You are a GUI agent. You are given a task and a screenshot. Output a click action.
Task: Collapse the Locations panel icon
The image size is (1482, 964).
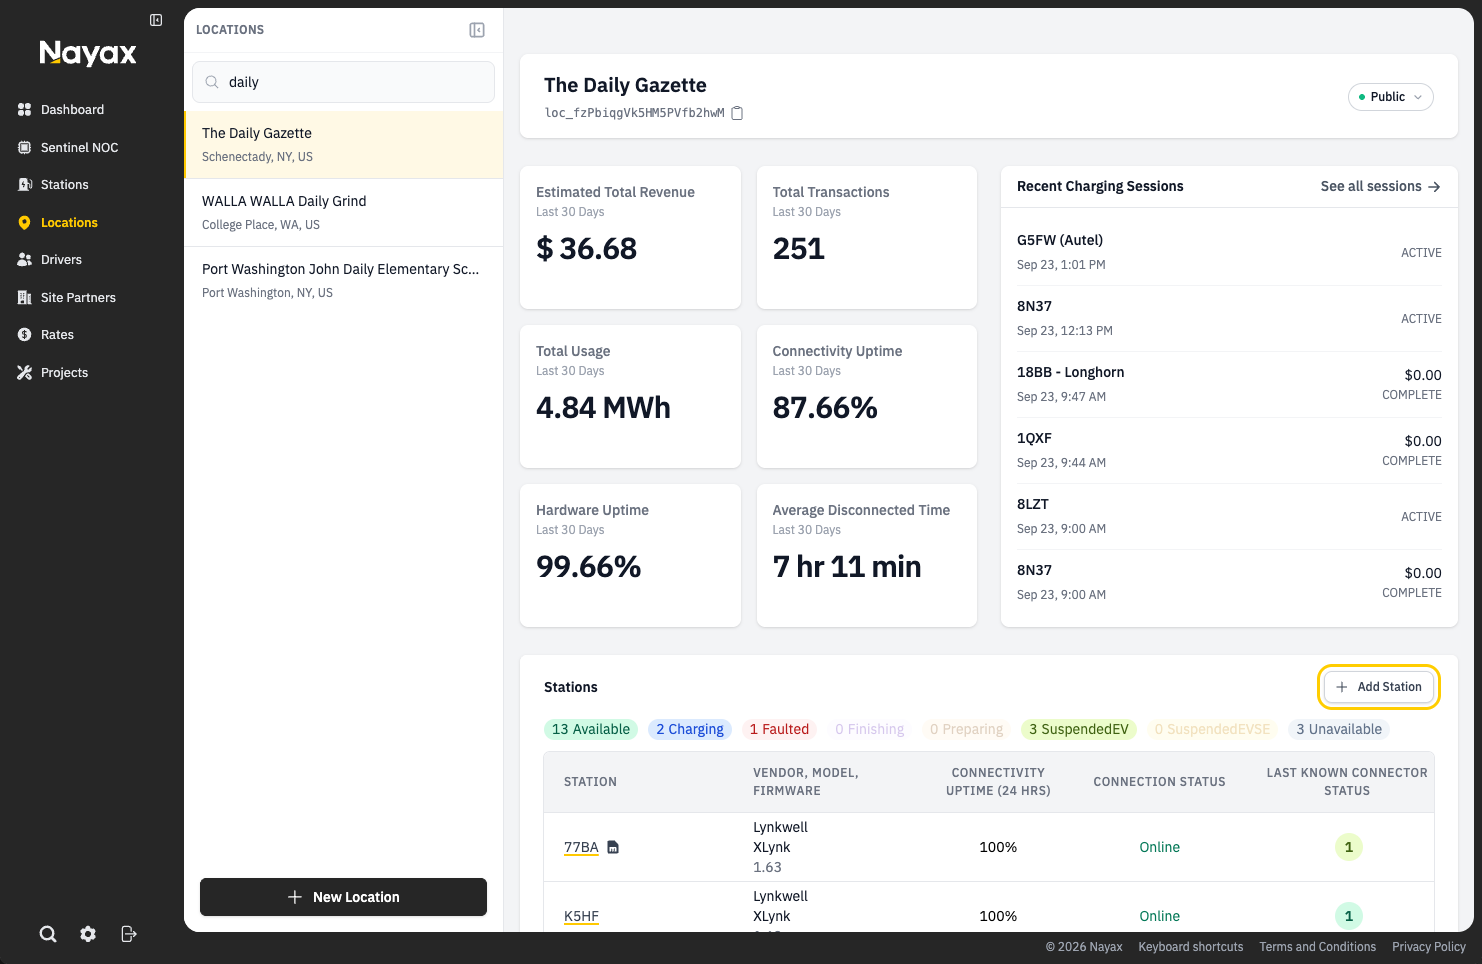click(477, 30)
